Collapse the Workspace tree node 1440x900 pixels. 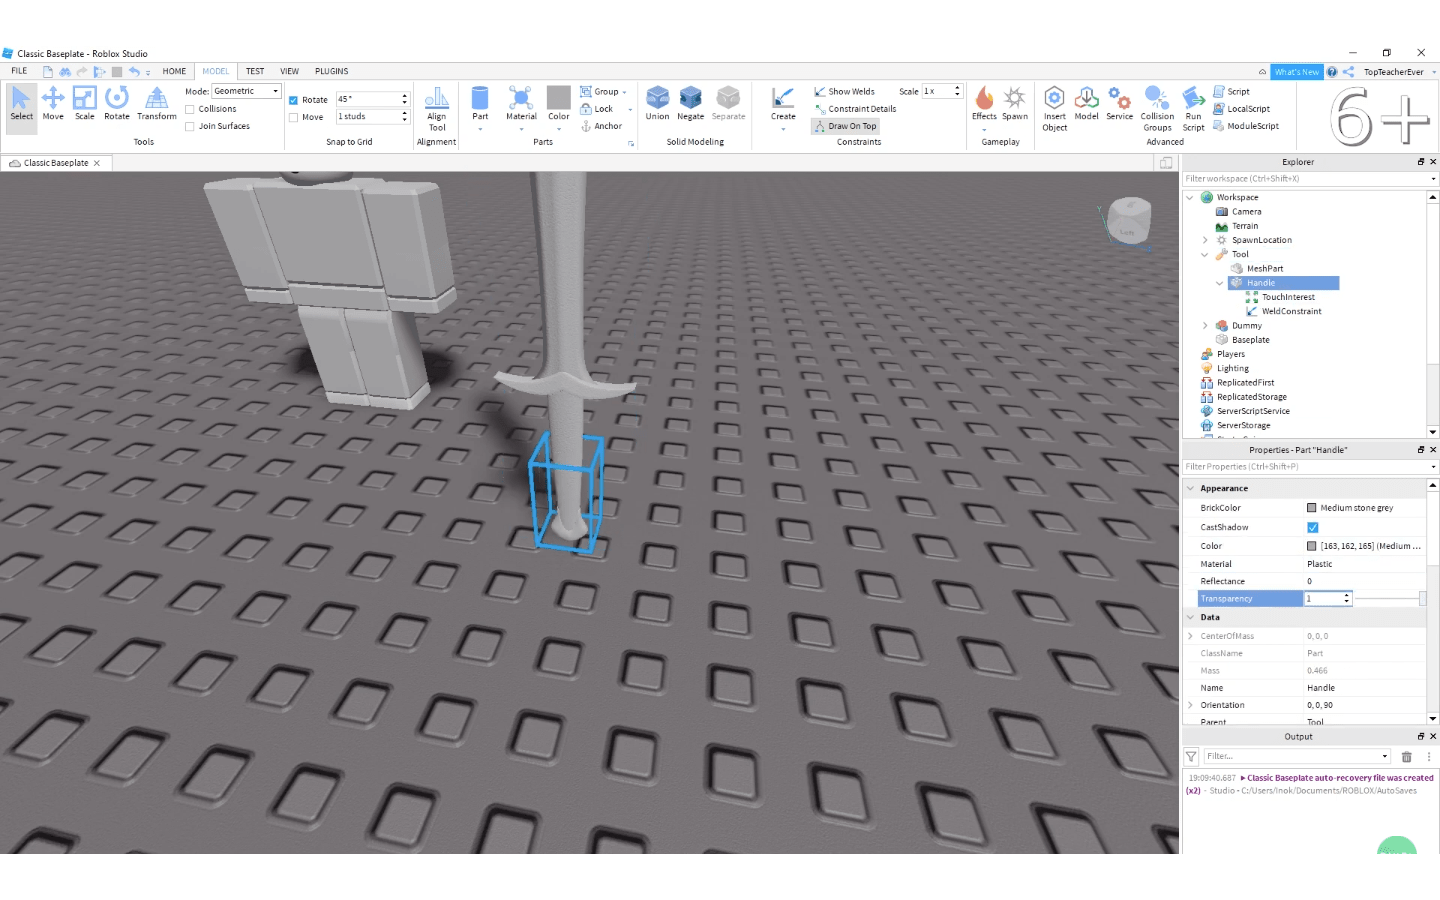[x=1190, y=197]
